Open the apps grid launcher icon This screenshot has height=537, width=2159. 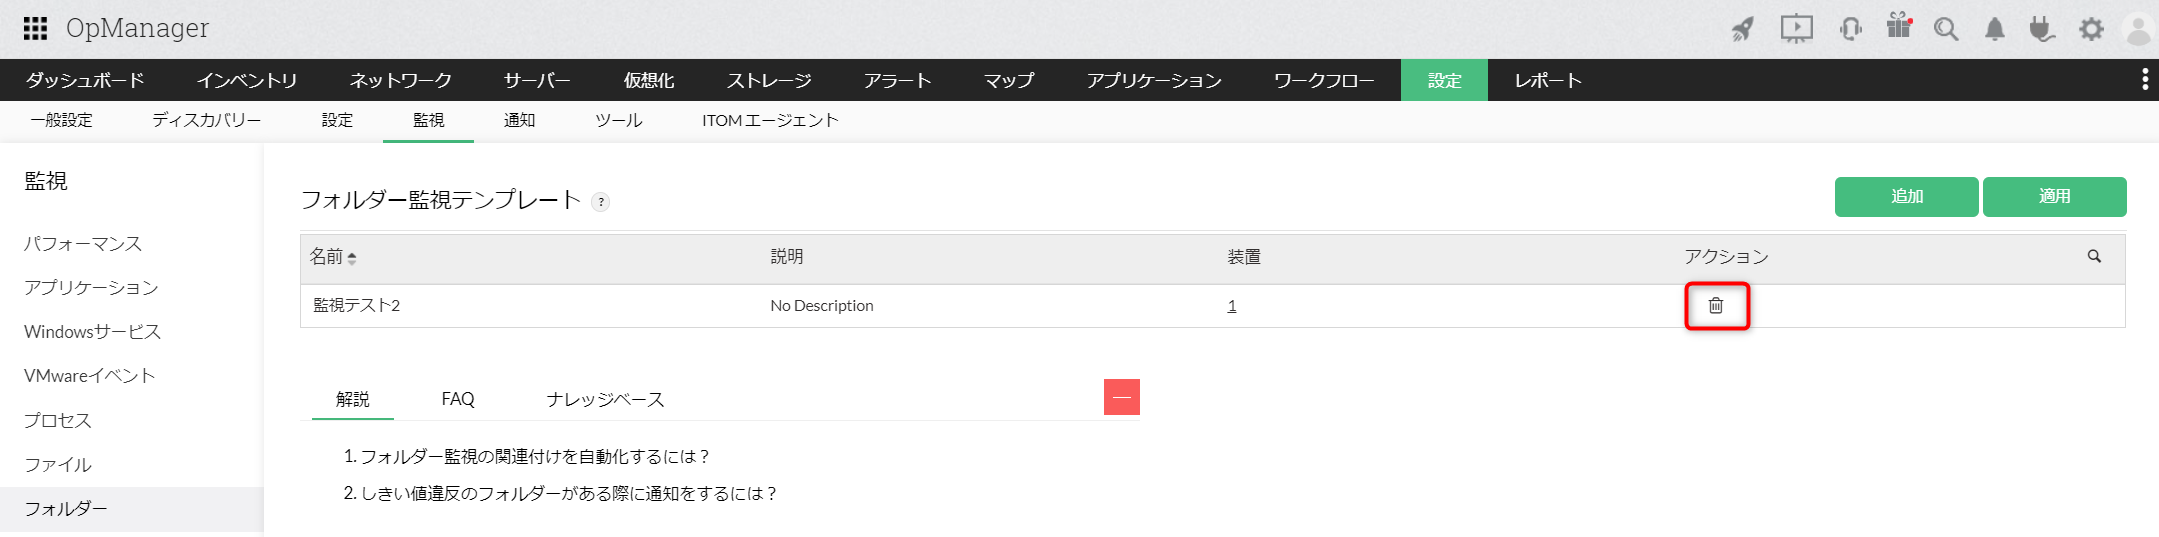pos(35,28)
